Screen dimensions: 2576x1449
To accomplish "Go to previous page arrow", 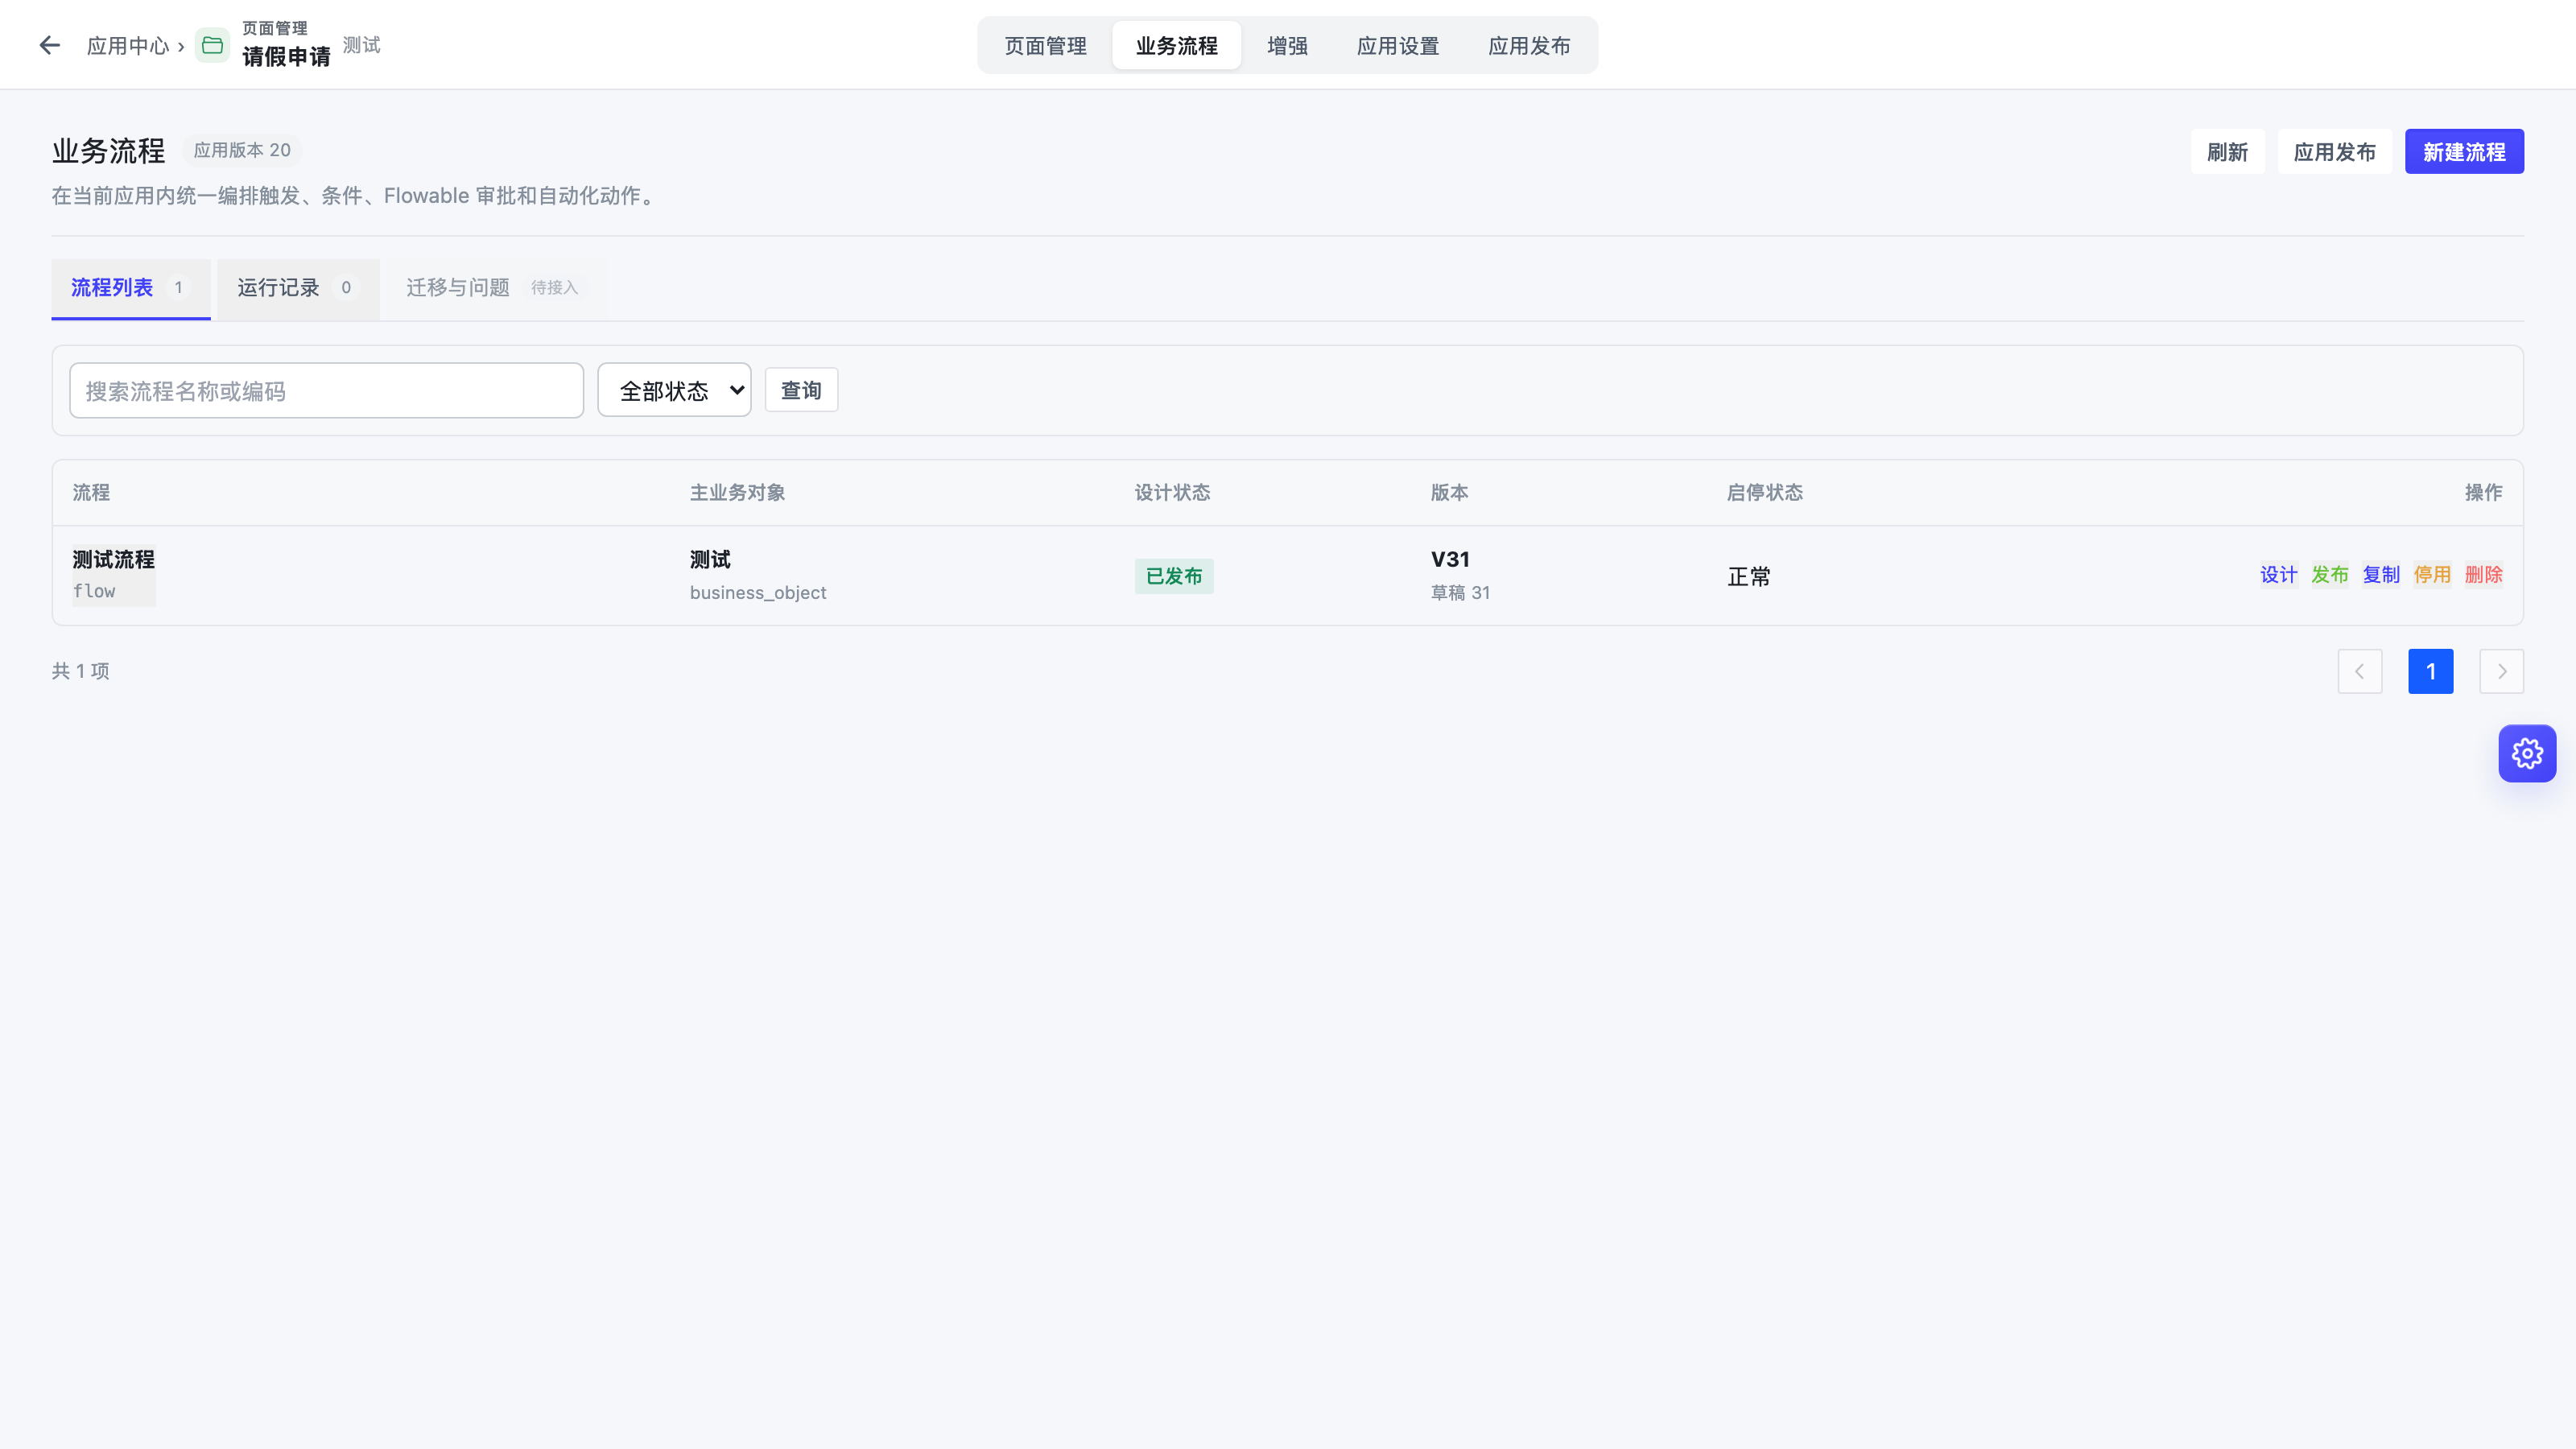I will 2360,671.
